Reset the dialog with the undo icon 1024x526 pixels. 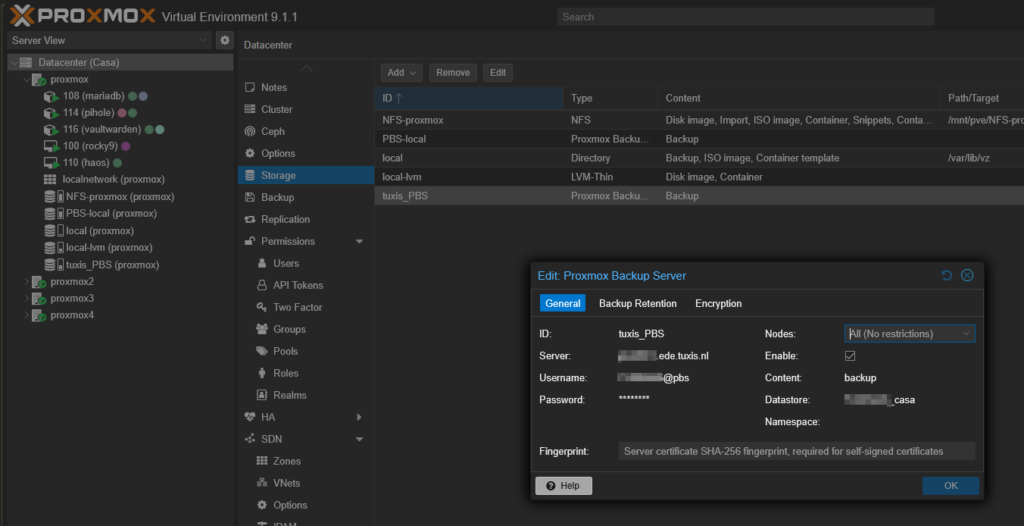946,276
